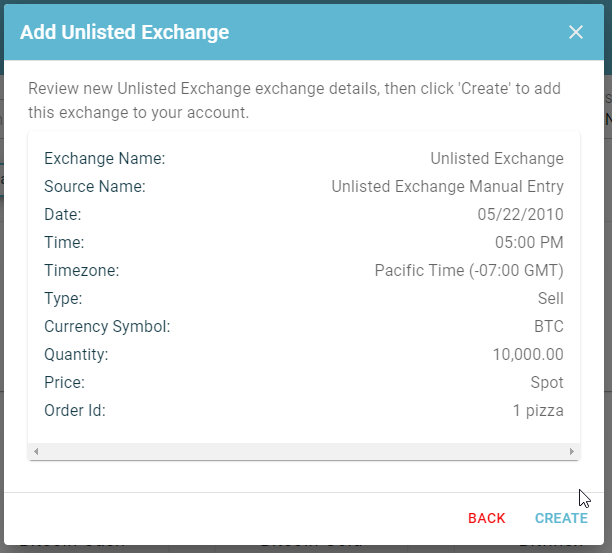Close the Add Unlisted Exchange dialog

(576, 32)
